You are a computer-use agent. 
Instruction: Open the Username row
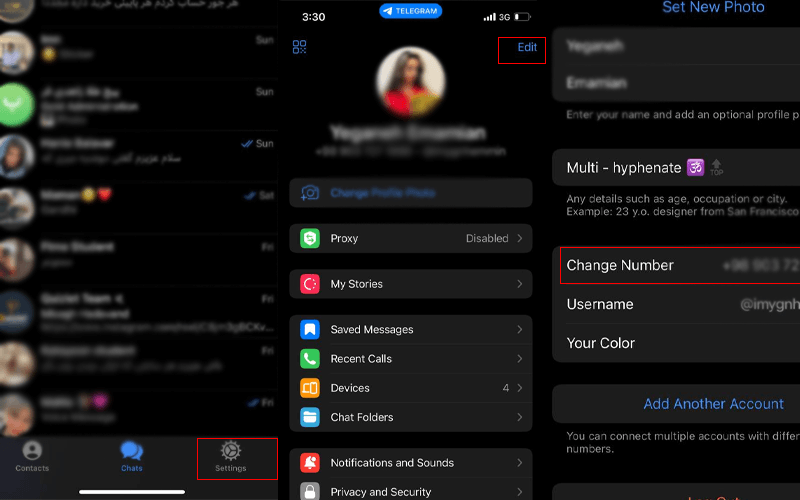pos(676,304)
